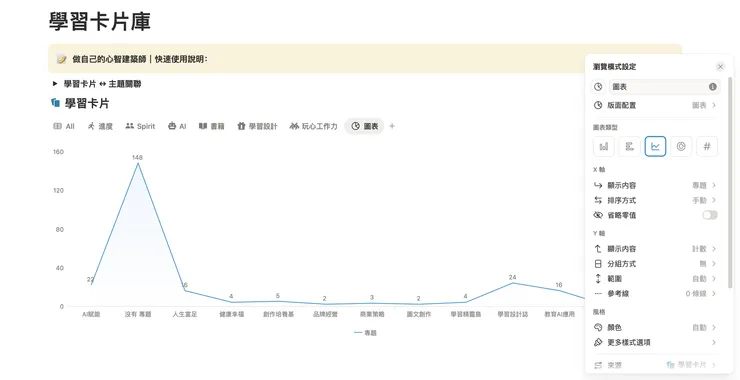
Task: Click the view icon next to the name field
Action: click(x=598, y=87)
